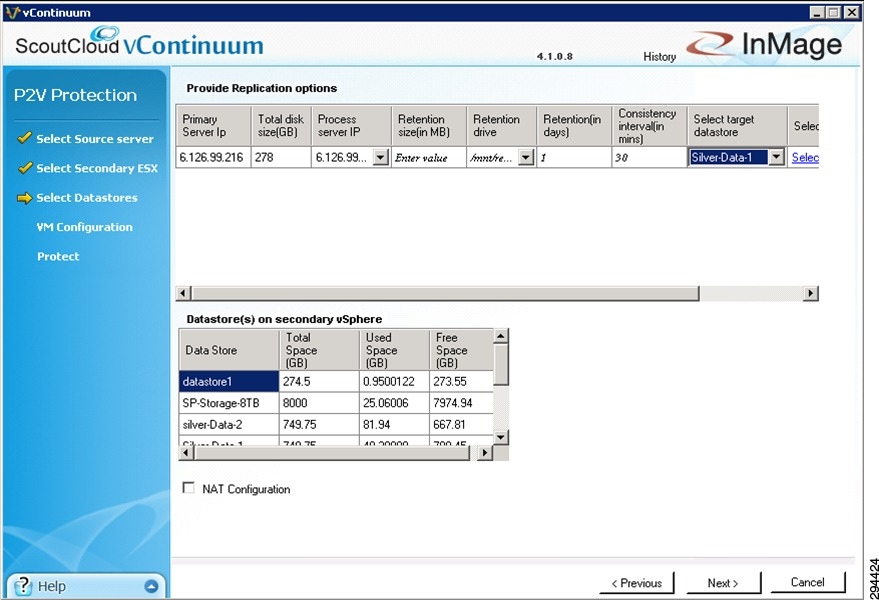Click the 8000 total space cell
This screenshot has height=600, width=879.
[319, 403]
